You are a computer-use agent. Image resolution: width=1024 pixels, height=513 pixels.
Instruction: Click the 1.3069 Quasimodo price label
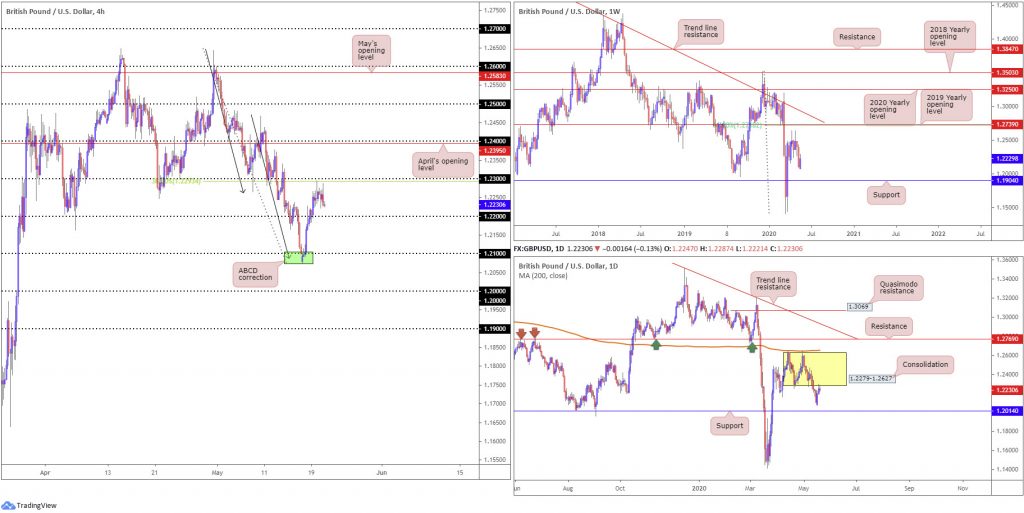tap(857, 306)
